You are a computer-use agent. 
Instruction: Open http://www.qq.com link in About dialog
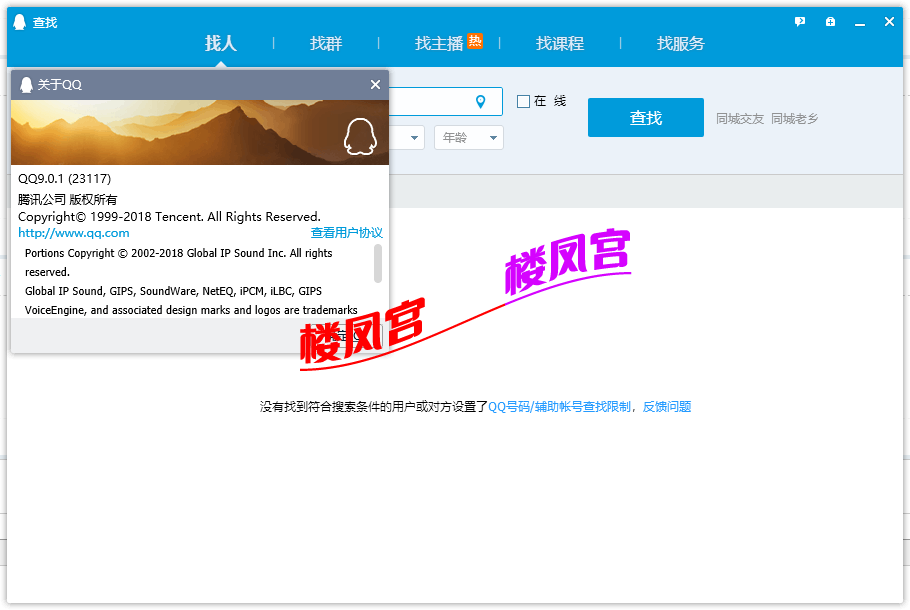[74, 233]
